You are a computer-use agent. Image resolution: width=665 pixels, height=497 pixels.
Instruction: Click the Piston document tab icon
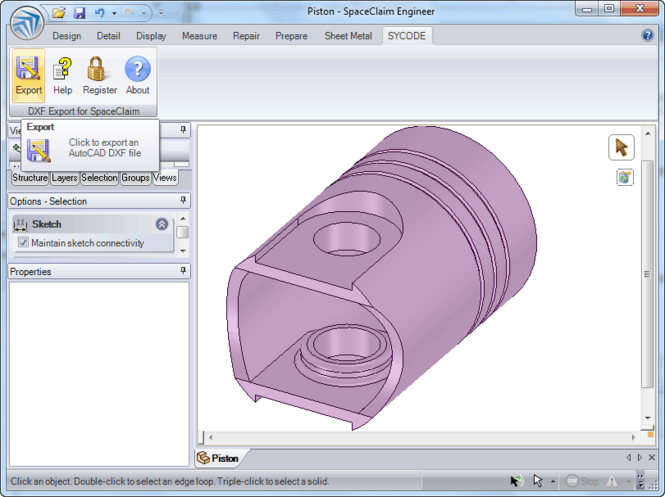point(203,458)
